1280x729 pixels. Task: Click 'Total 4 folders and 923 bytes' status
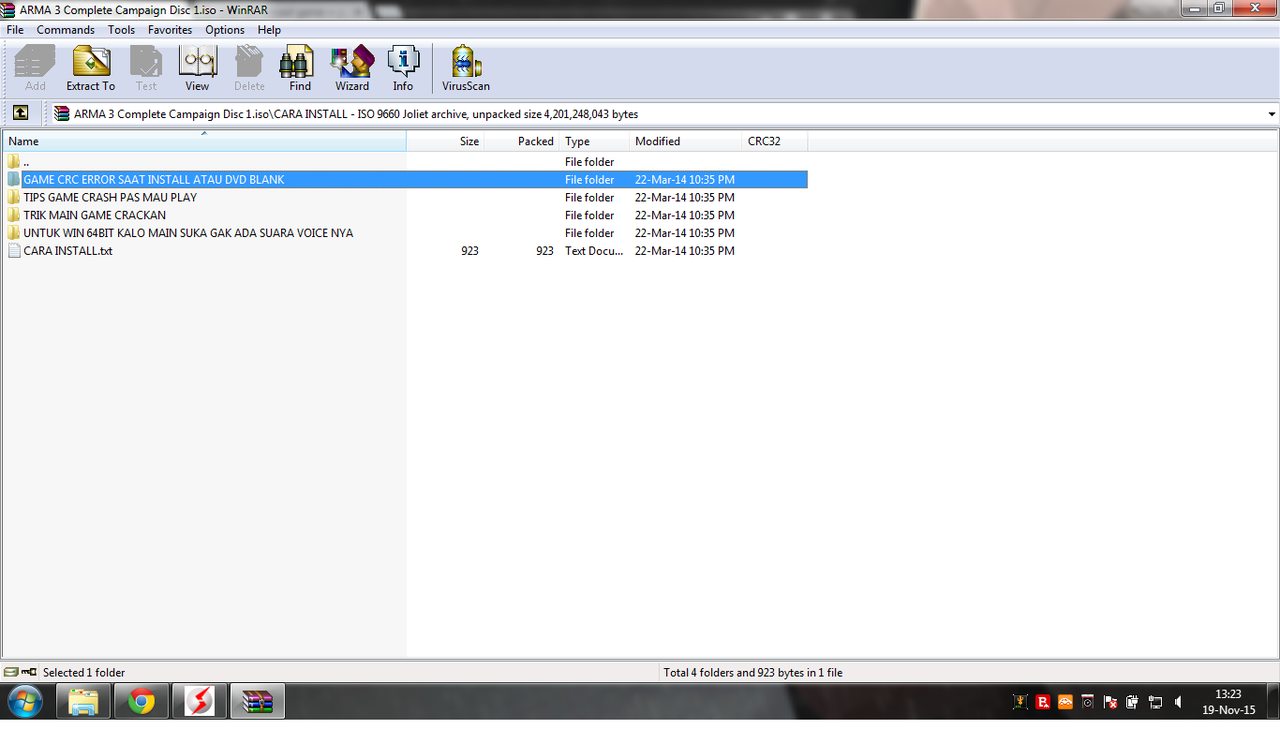(x=753, y=673)
